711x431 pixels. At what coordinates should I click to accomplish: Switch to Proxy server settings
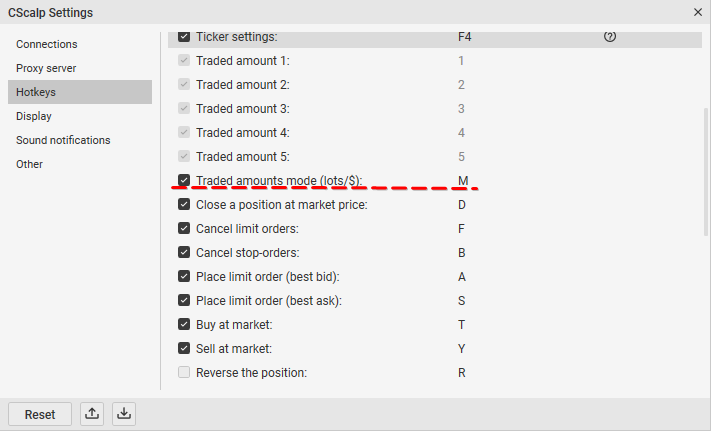pos(46,68)
